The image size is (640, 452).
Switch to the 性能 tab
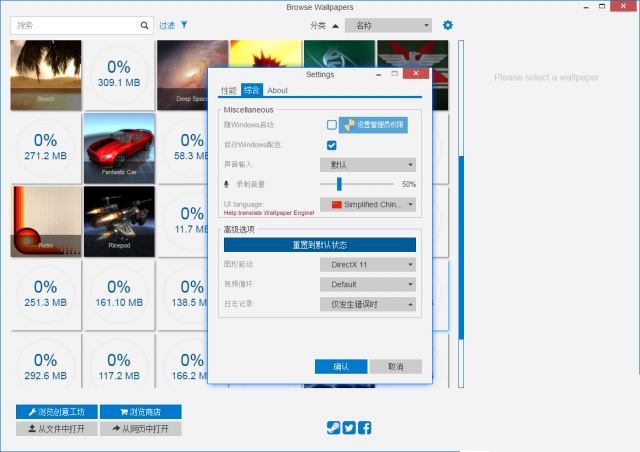point(229,90)
